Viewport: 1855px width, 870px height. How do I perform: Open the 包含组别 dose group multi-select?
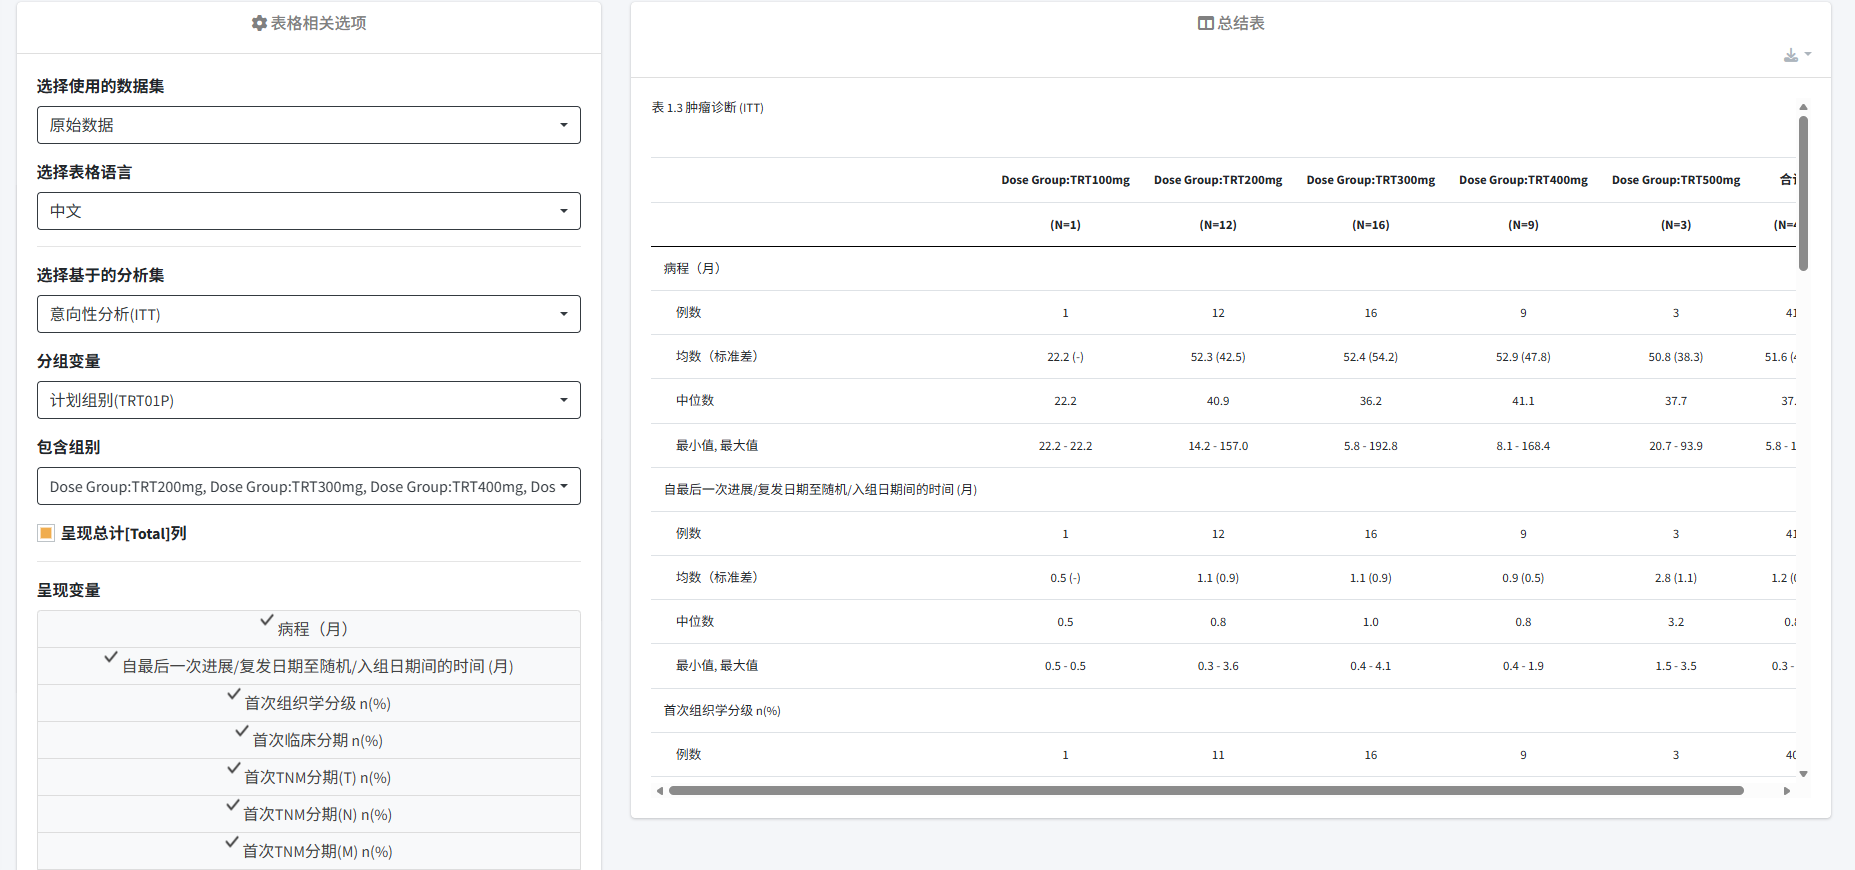coord(308,487)
